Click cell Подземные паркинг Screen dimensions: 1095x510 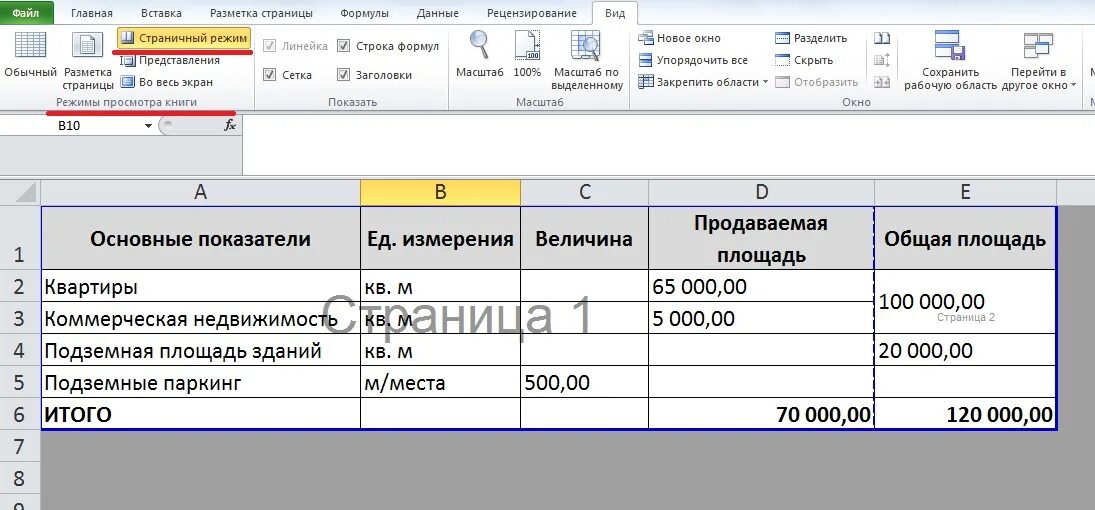point(201,382)
